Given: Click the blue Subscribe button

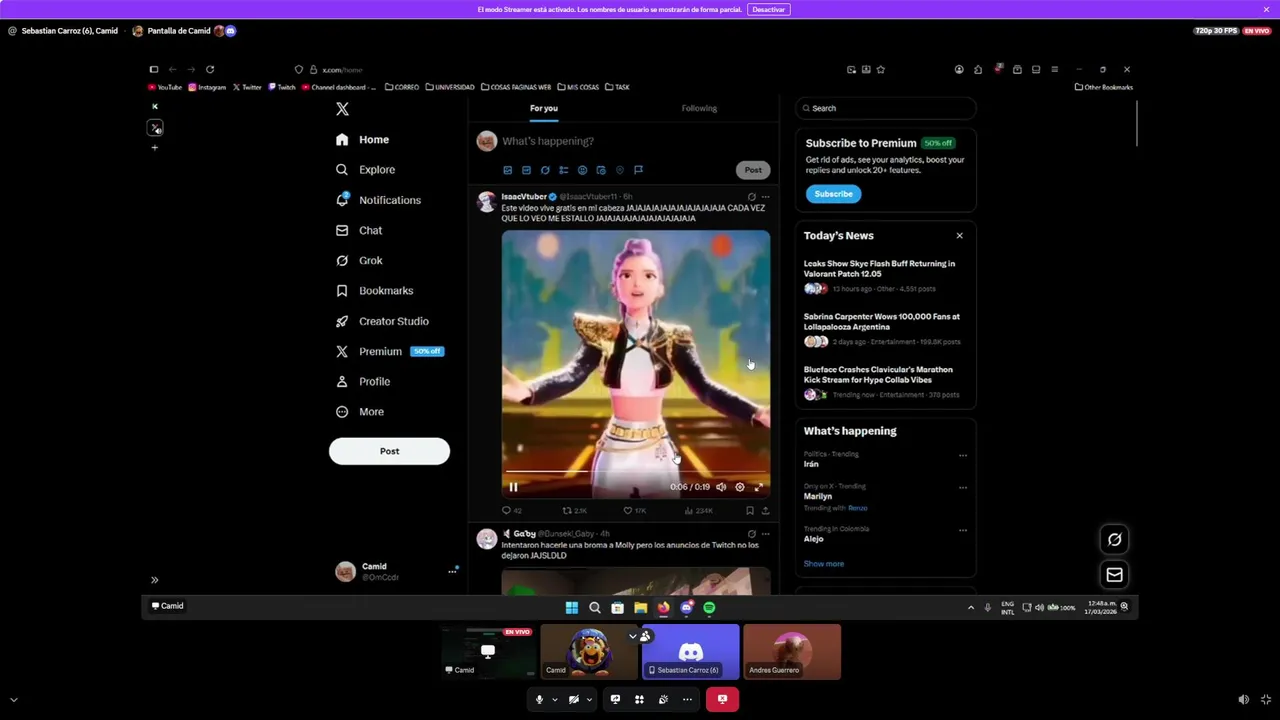Looking at the screenshot, I should (833, 194).
